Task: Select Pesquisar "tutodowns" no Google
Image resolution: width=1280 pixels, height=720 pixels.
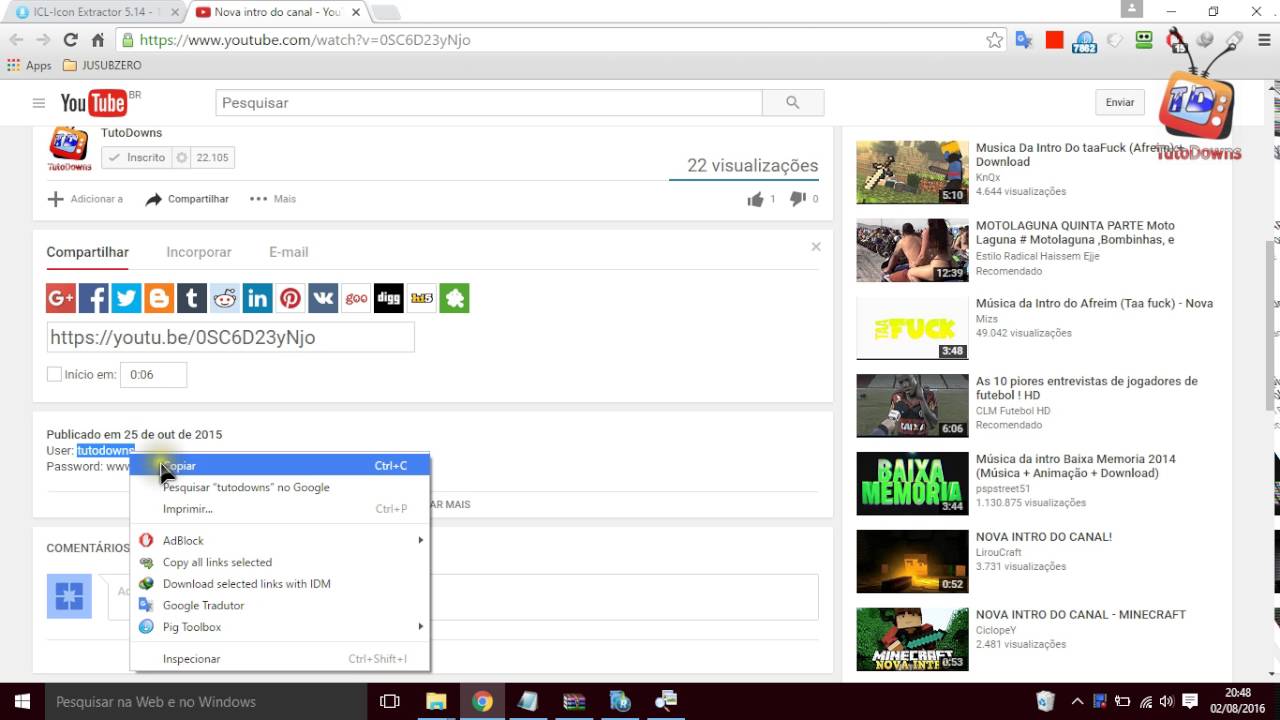Action: tap(280, 488)
